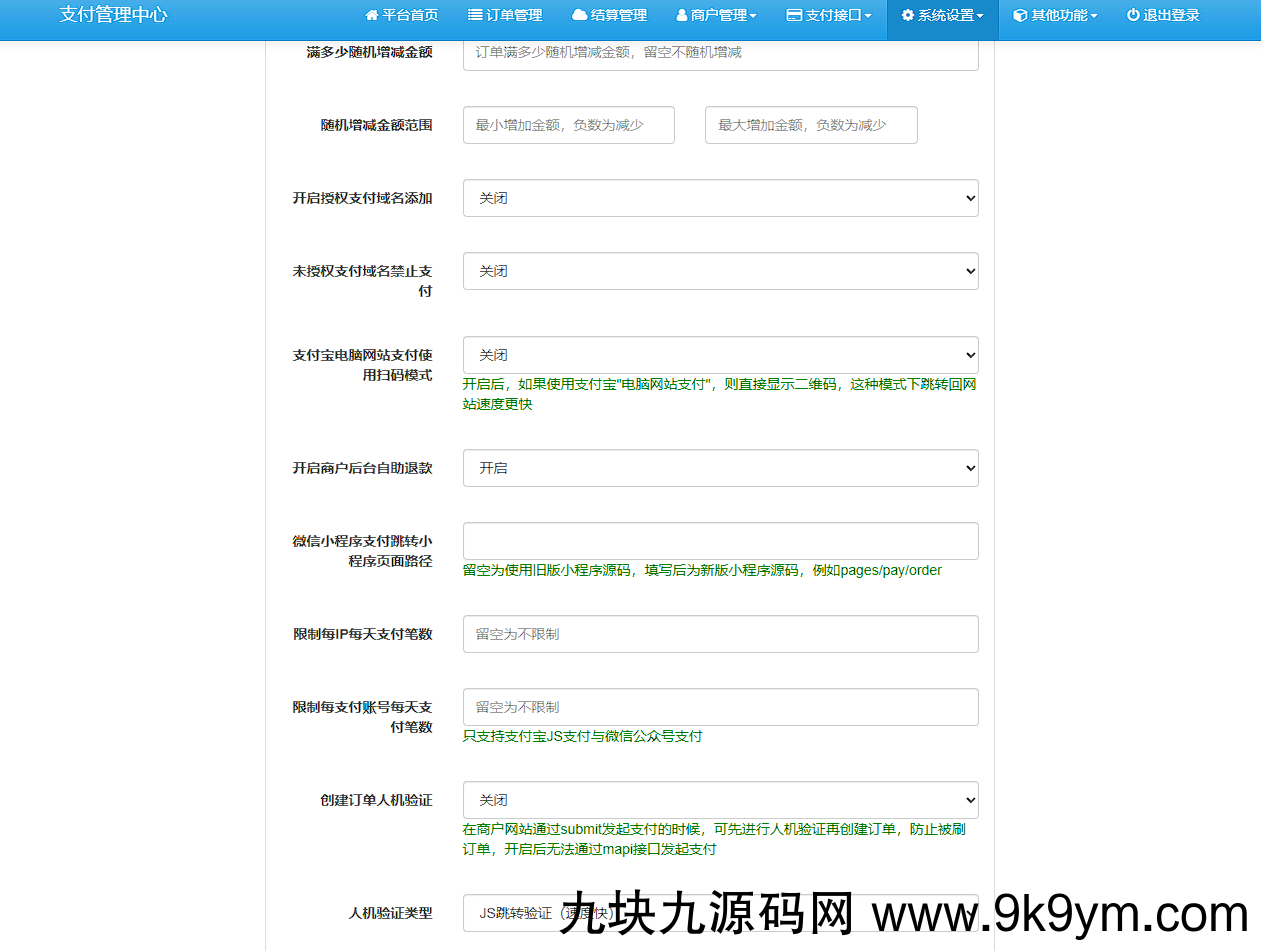Expand the 创建订单人机验证 dropdown

720,800
